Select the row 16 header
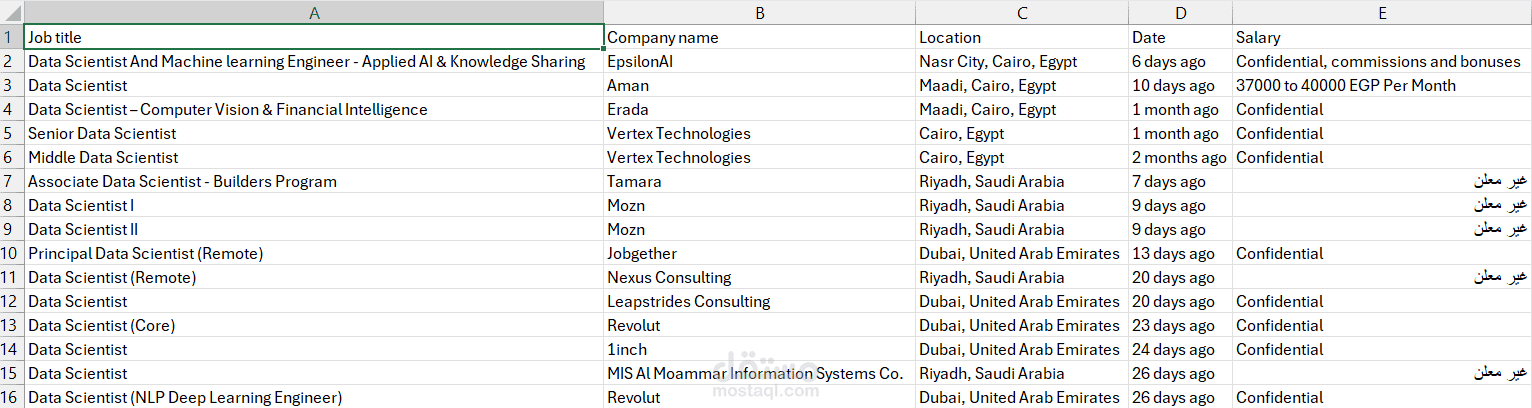This screenshot has height=408, width=1532. pyautogui.click(x=12, y=397)
